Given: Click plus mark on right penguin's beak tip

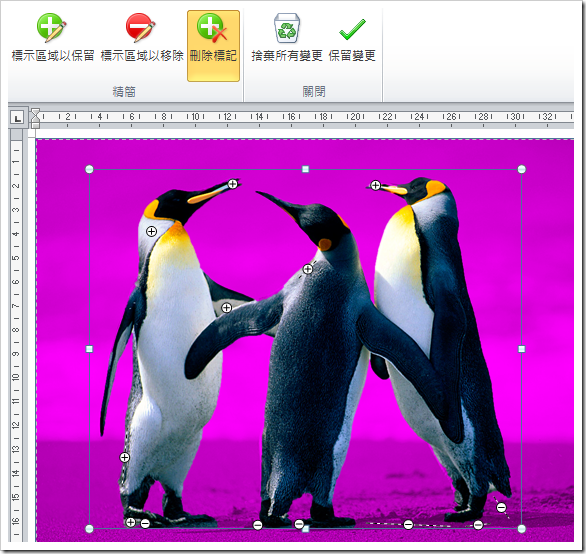Looking at the screenshot, I should tap(375, 185).
